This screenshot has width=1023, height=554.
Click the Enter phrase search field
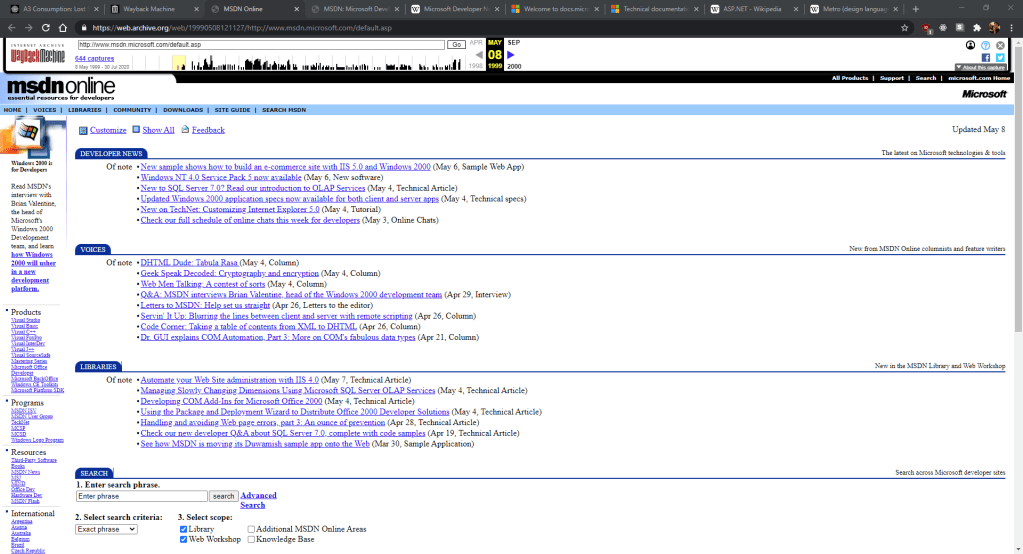pos(141,496)
